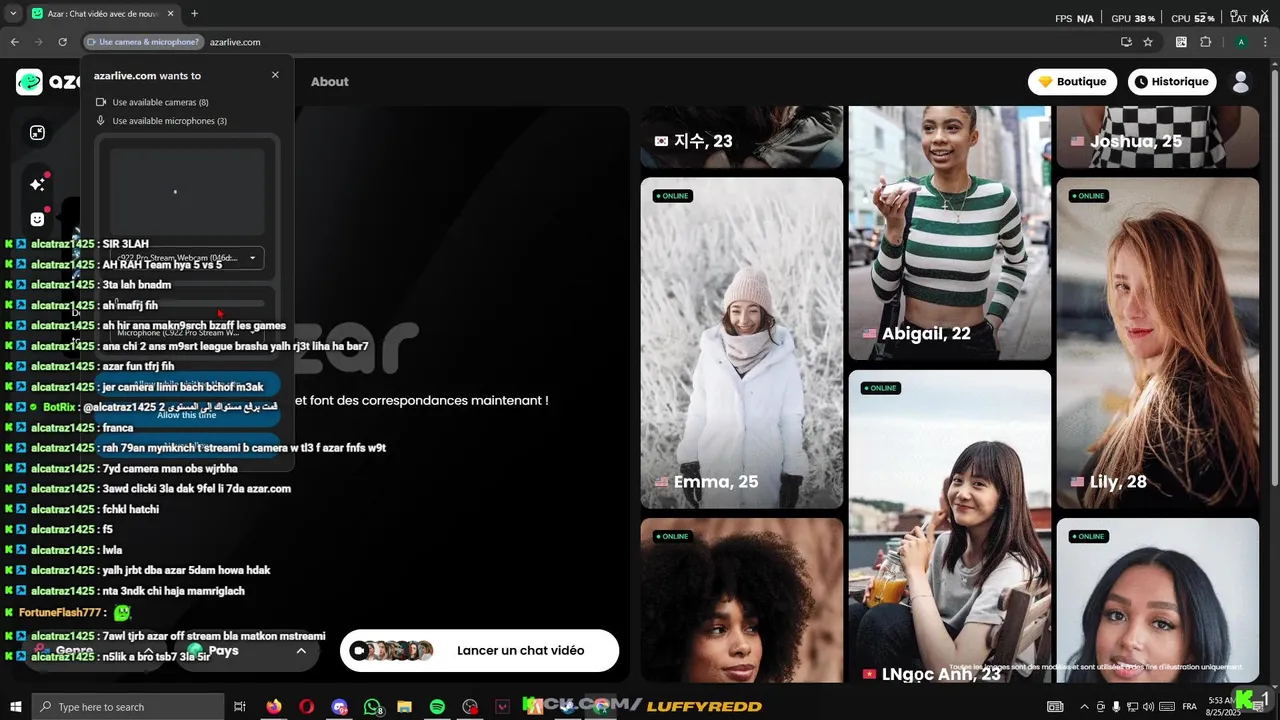Open the Historique button

click(1172, 82)
